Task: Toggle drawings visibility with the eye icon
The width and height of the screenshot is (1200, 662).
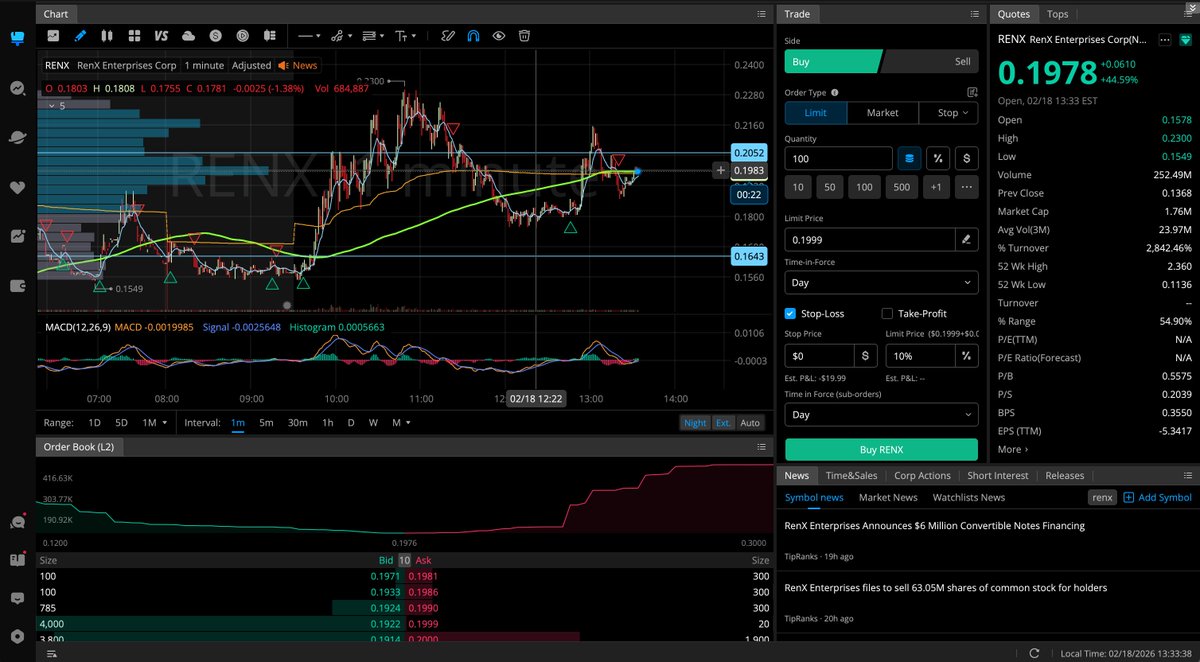Action: pos(499,36)
